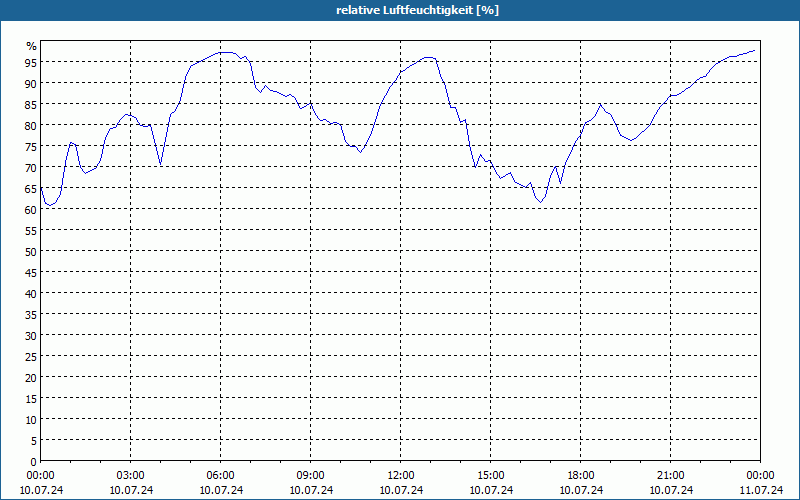This screenshot has width=800, height=500.
Task: Select the '18:00' time label
Action: point(581,476)
